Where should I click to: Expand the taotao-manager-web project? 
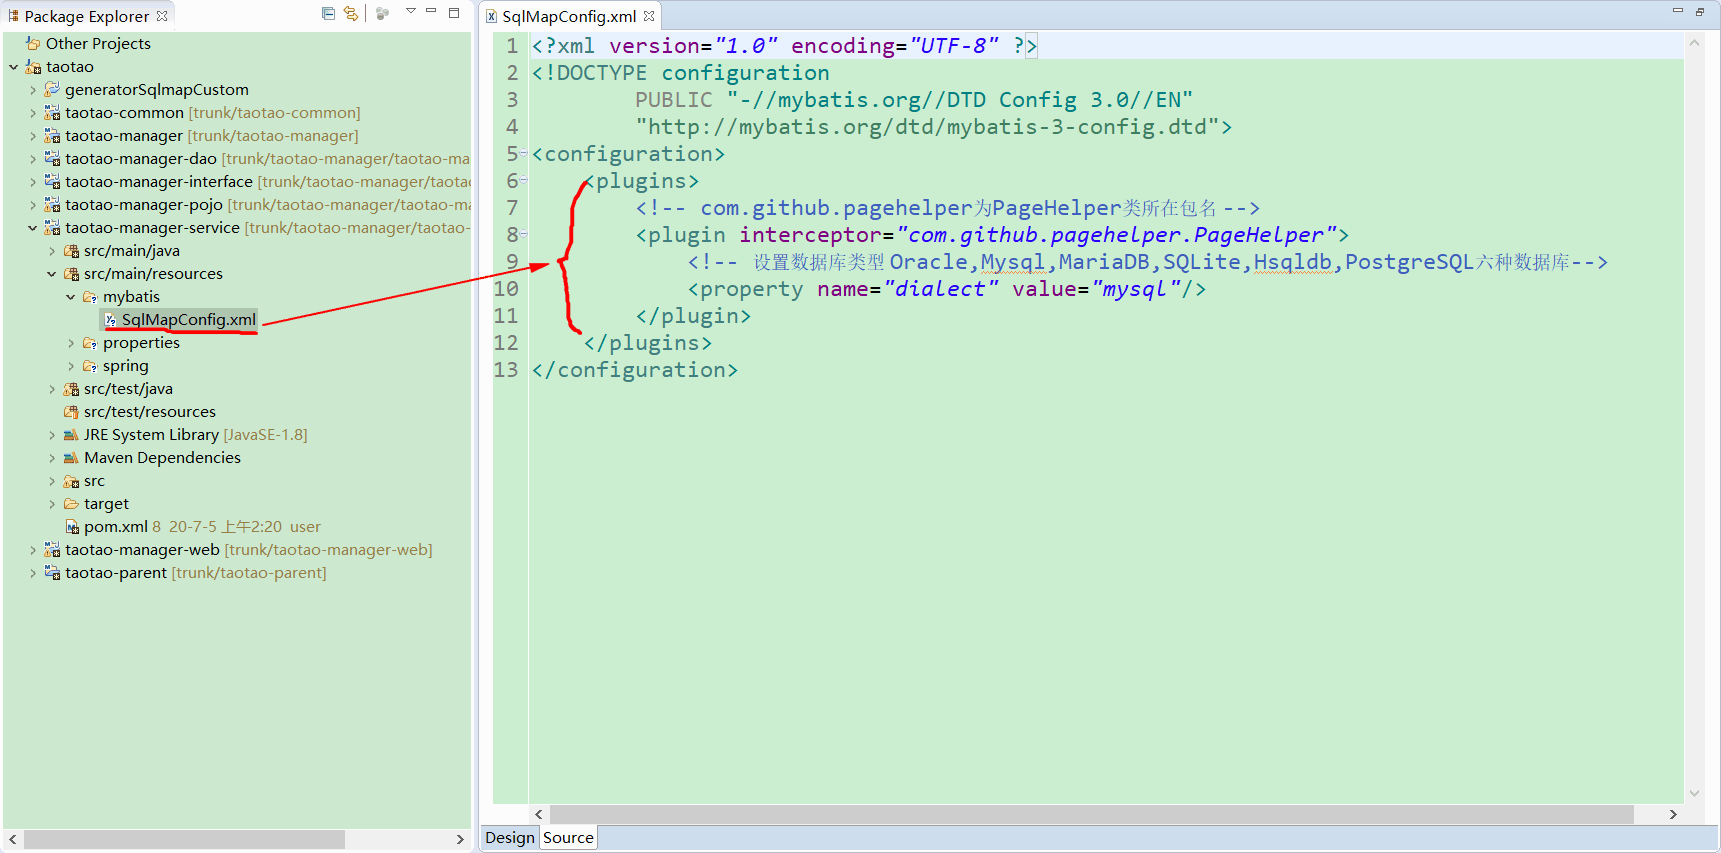[32, 550]
